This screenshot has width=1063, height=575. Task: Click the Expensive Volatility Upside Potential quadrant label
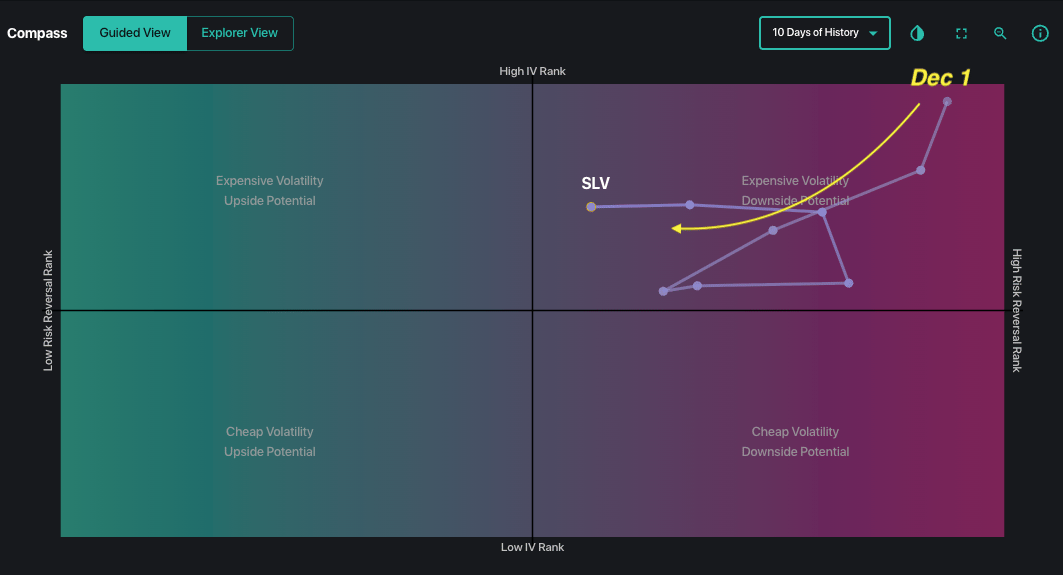pyautogui.click(x=270, y=191)
